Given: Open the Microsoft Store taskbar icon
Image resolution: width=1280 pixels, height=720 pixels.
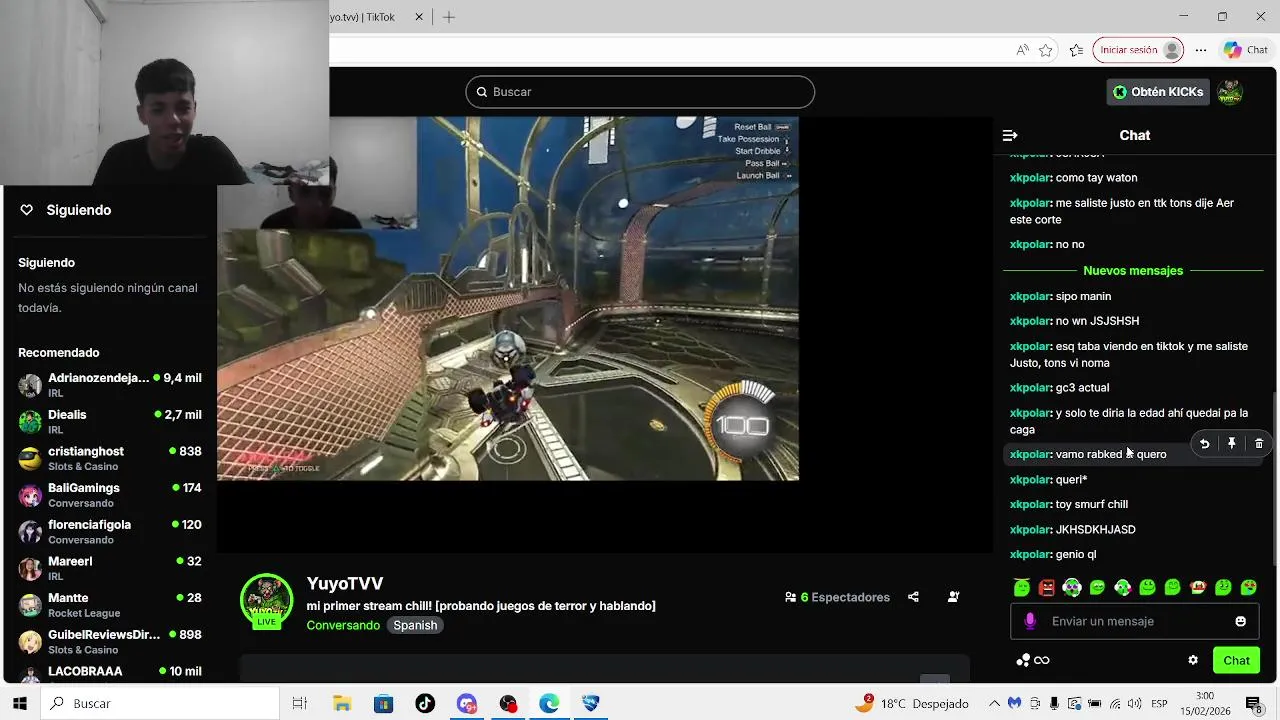Looking at the screenshot, I should click(383, 704).
